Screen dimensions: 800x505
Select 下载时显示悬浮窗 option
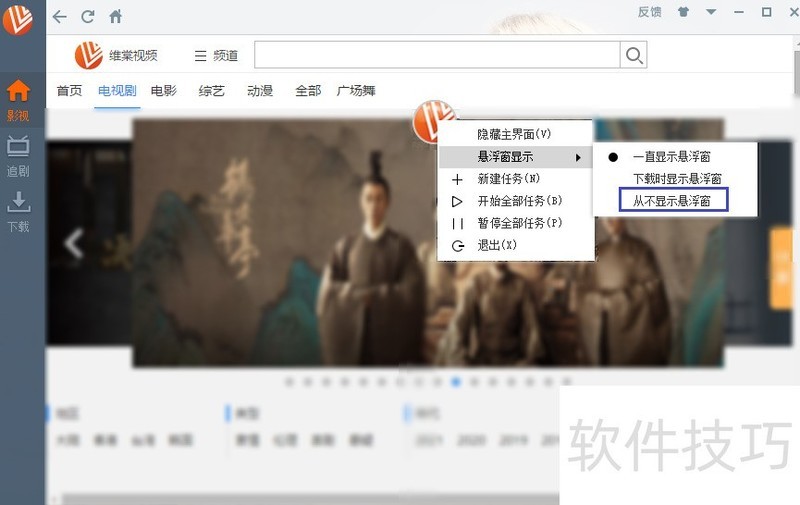[x=677, y=179]
